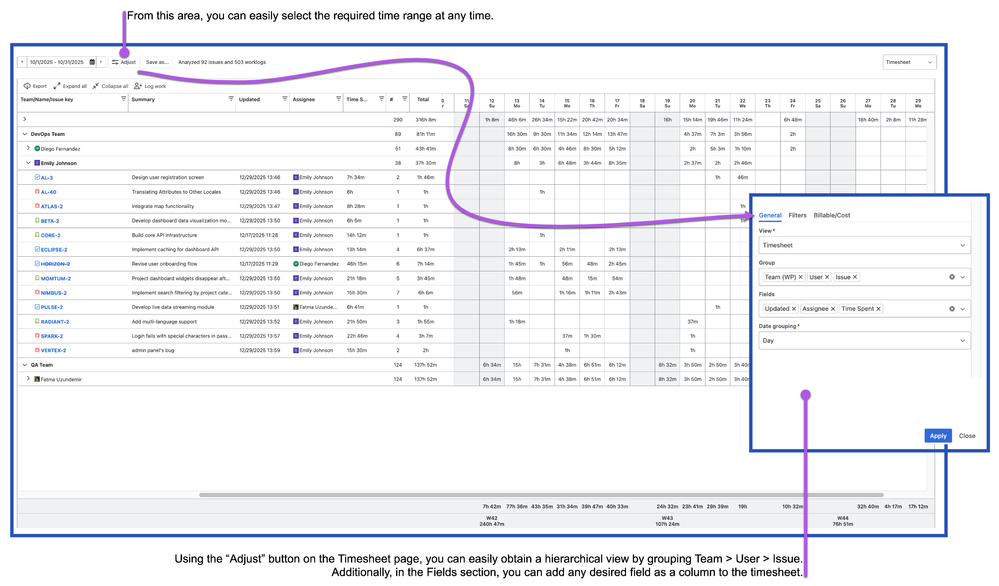Click Close in the adjust panel
Image resolution: width=999 pixels, height=586 pixels.
(967, 436)
